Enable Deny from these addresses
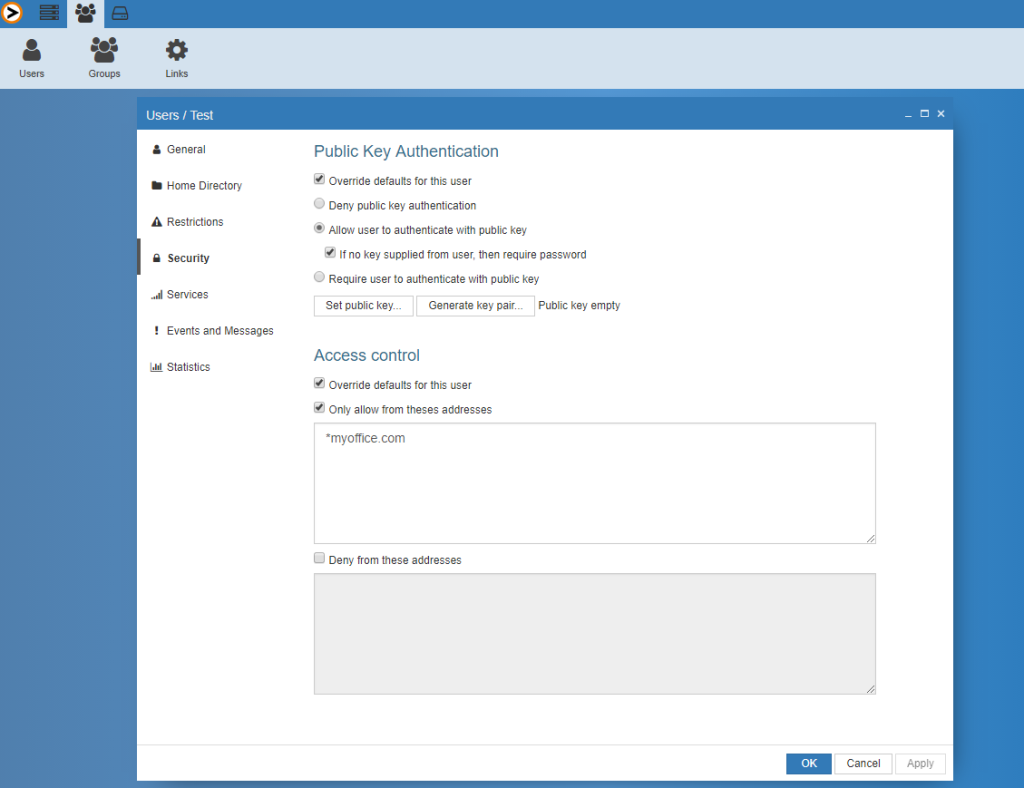 [x=319, y=558]
